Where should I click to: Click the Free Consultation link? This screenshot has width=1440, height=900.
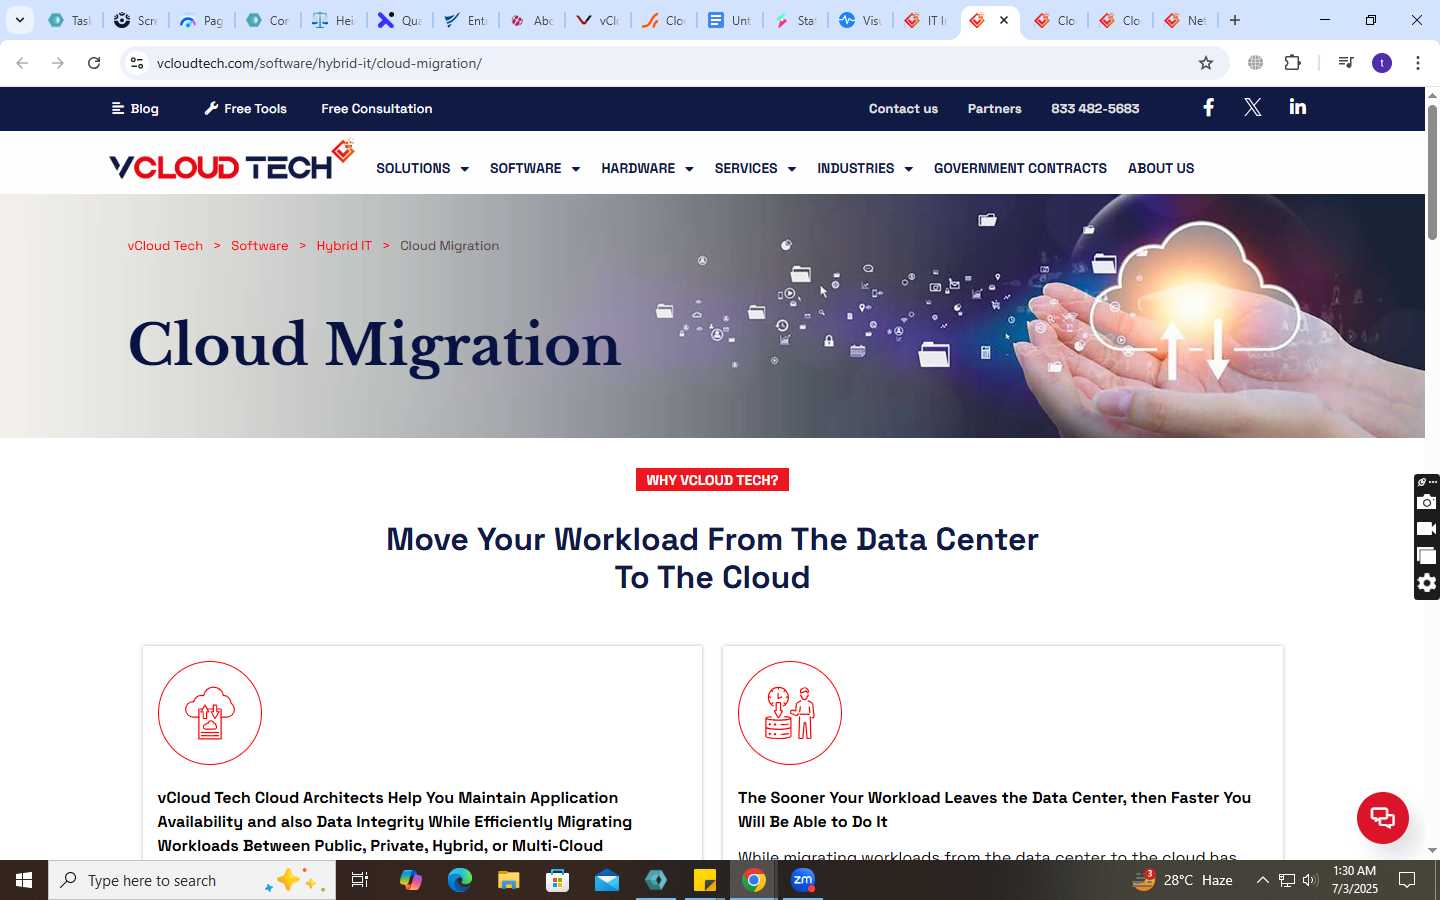[x=377, y=108]
